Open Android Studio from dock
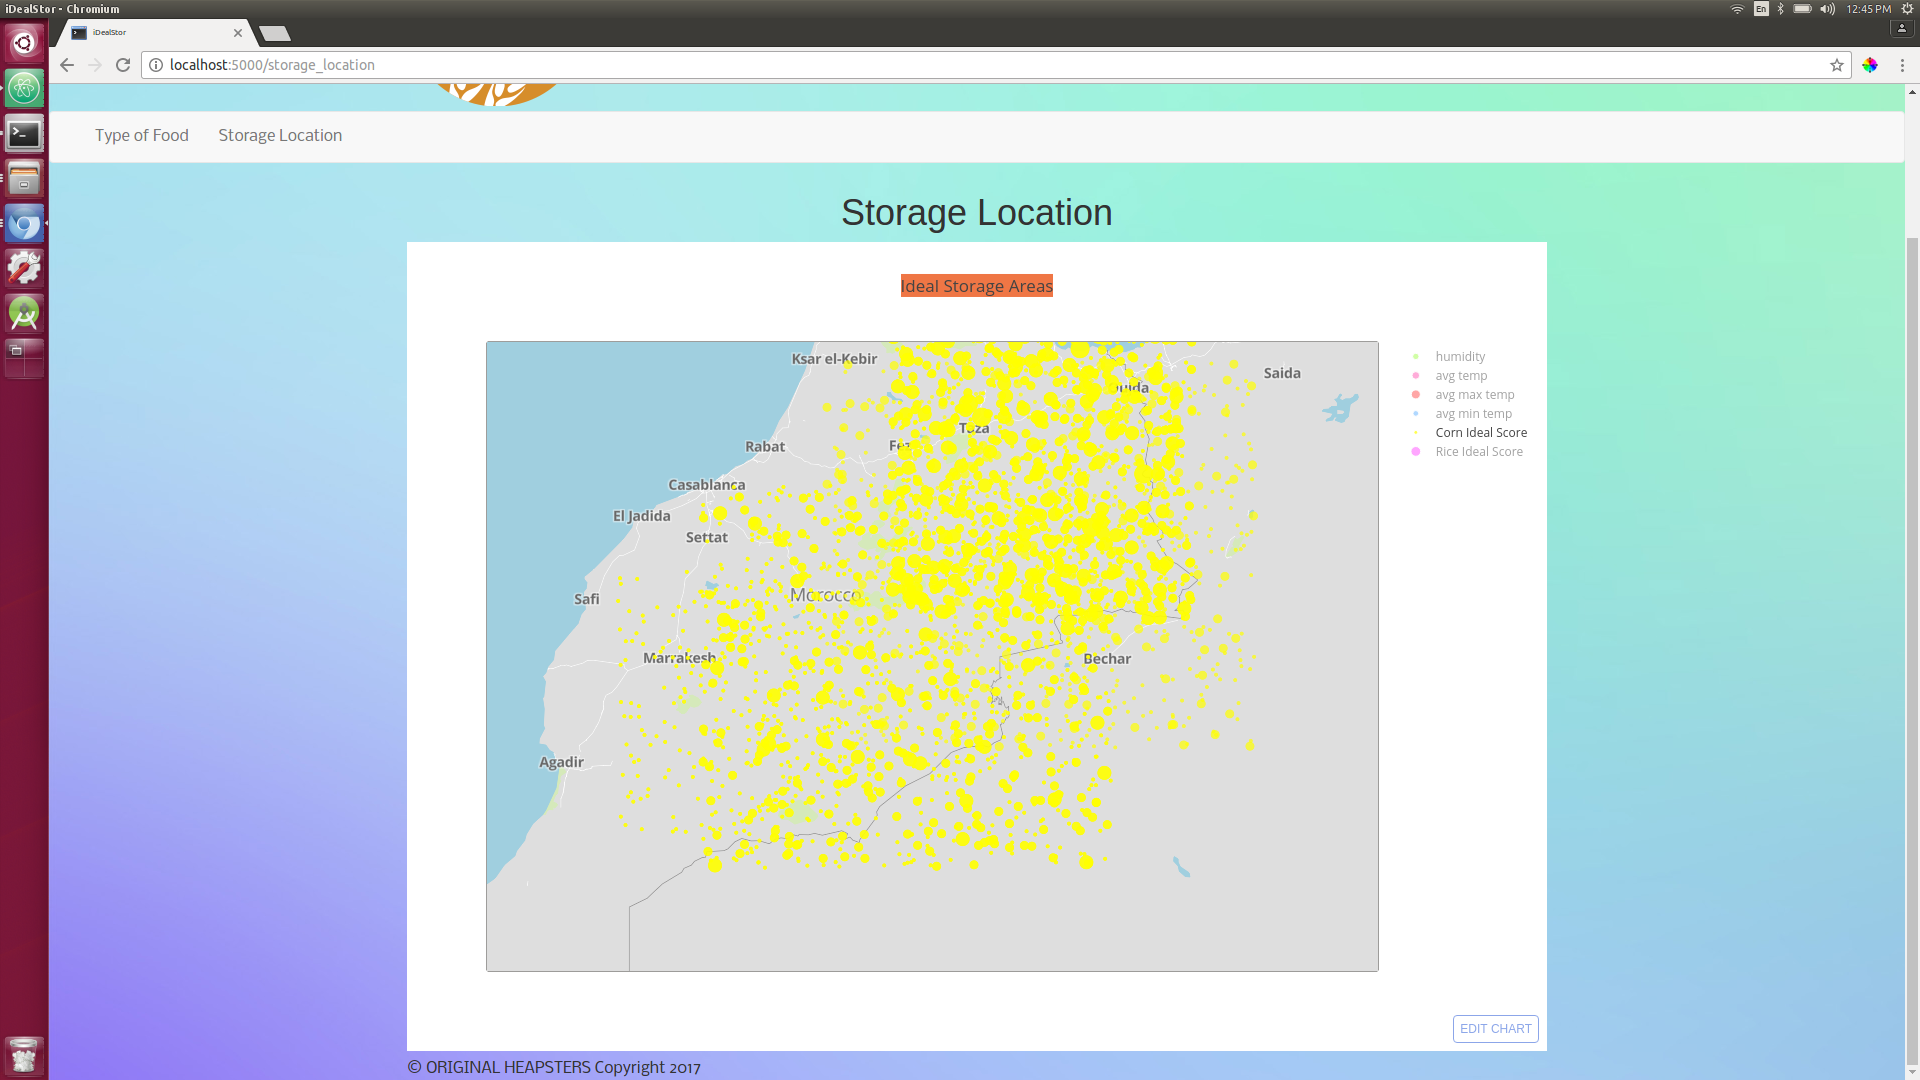This screenshot has width=1920, height=1080. click(24, 313)
